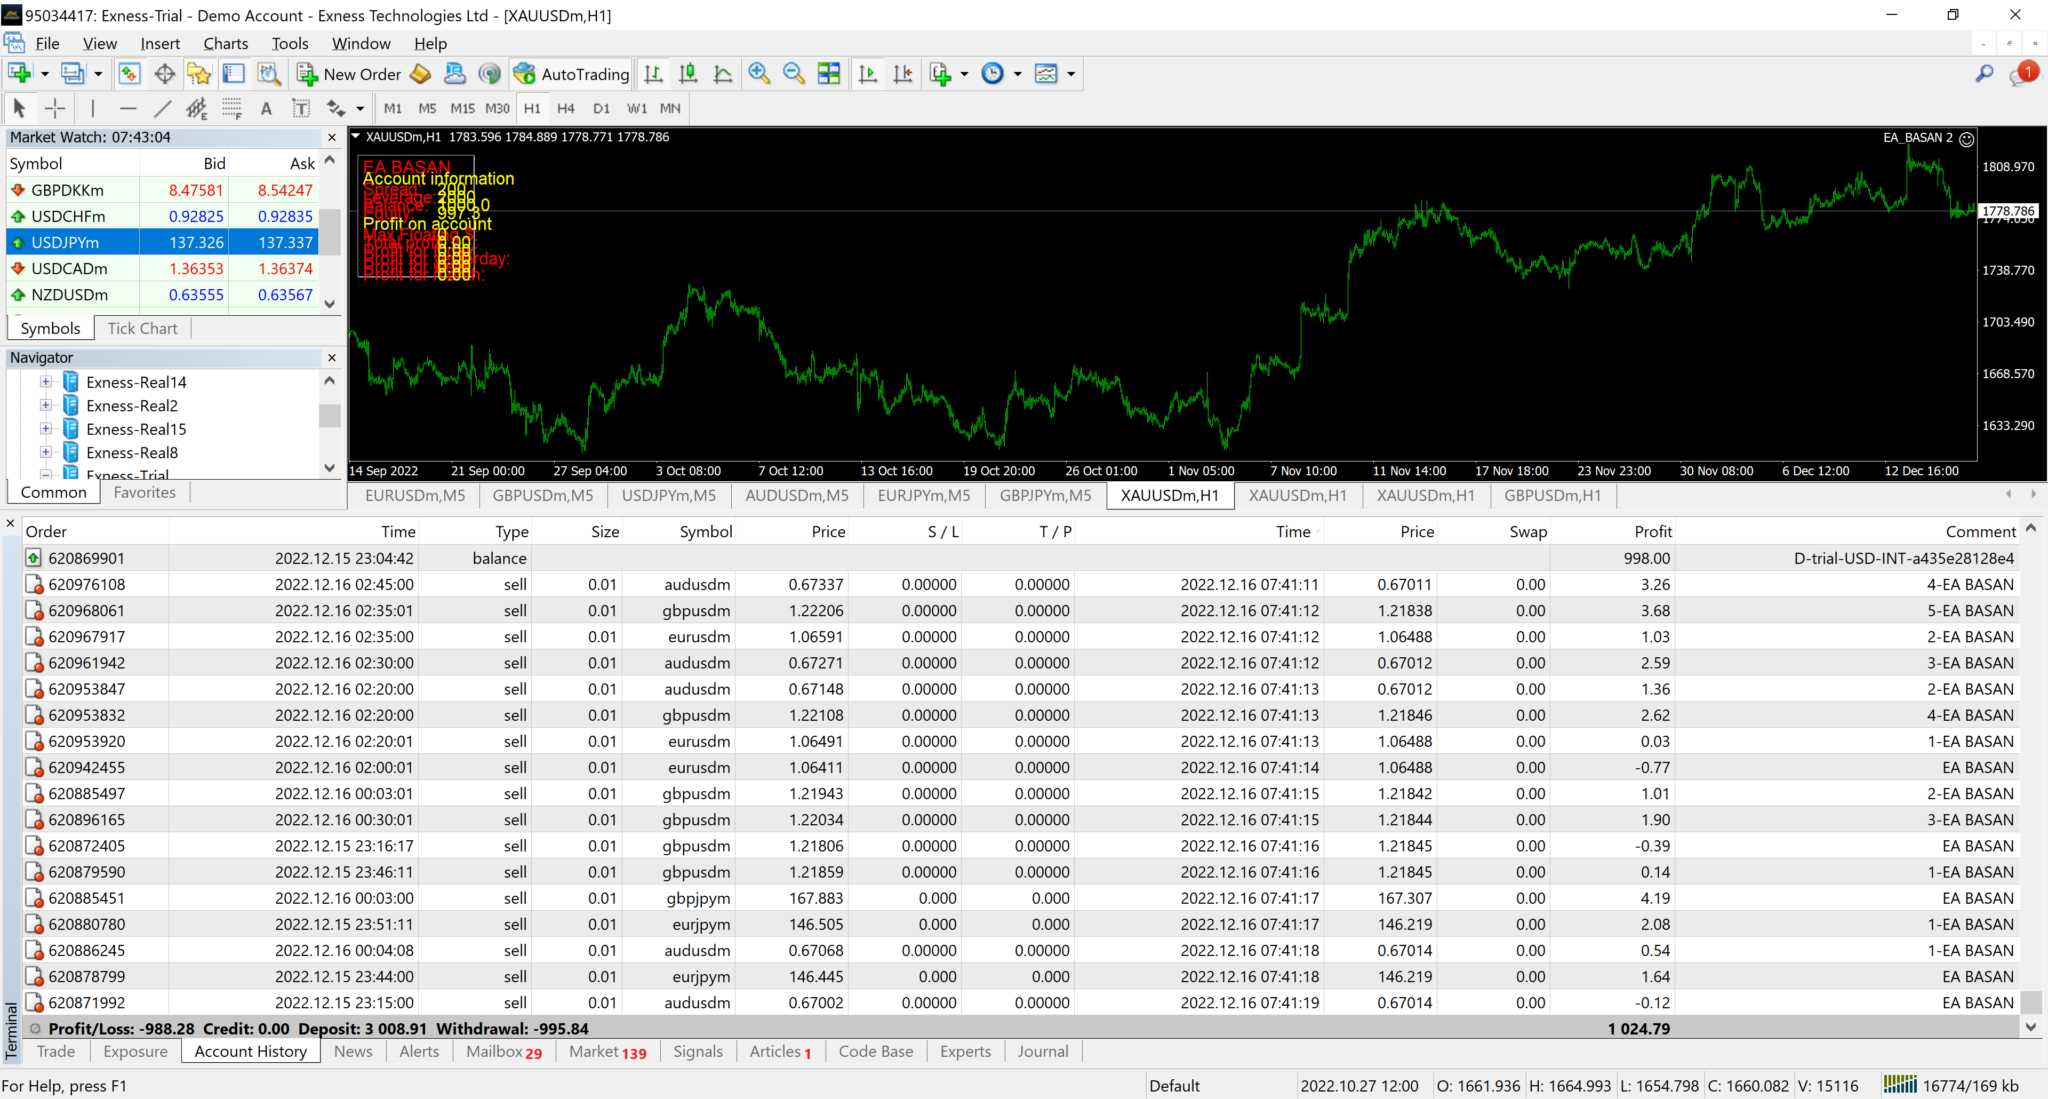This screenshot has width=2048, height=1099.
Task: Switch to GBPUSDm,M5 chart tab
Action: point(542,495)
